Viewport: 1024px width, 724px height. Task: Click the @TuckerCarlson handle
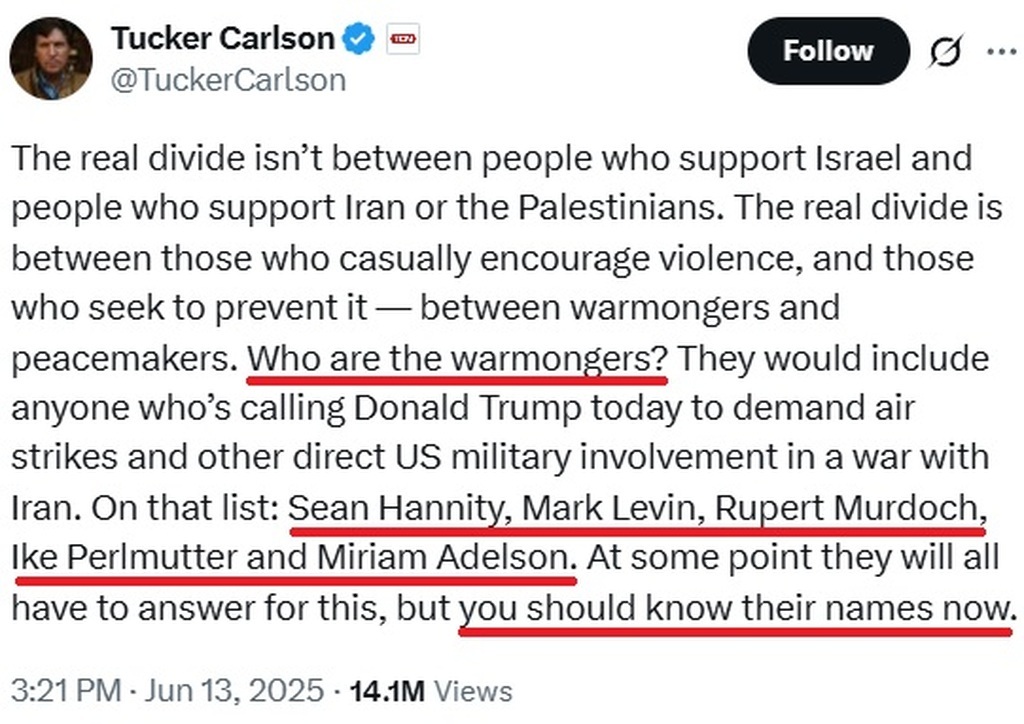(228, 79)
